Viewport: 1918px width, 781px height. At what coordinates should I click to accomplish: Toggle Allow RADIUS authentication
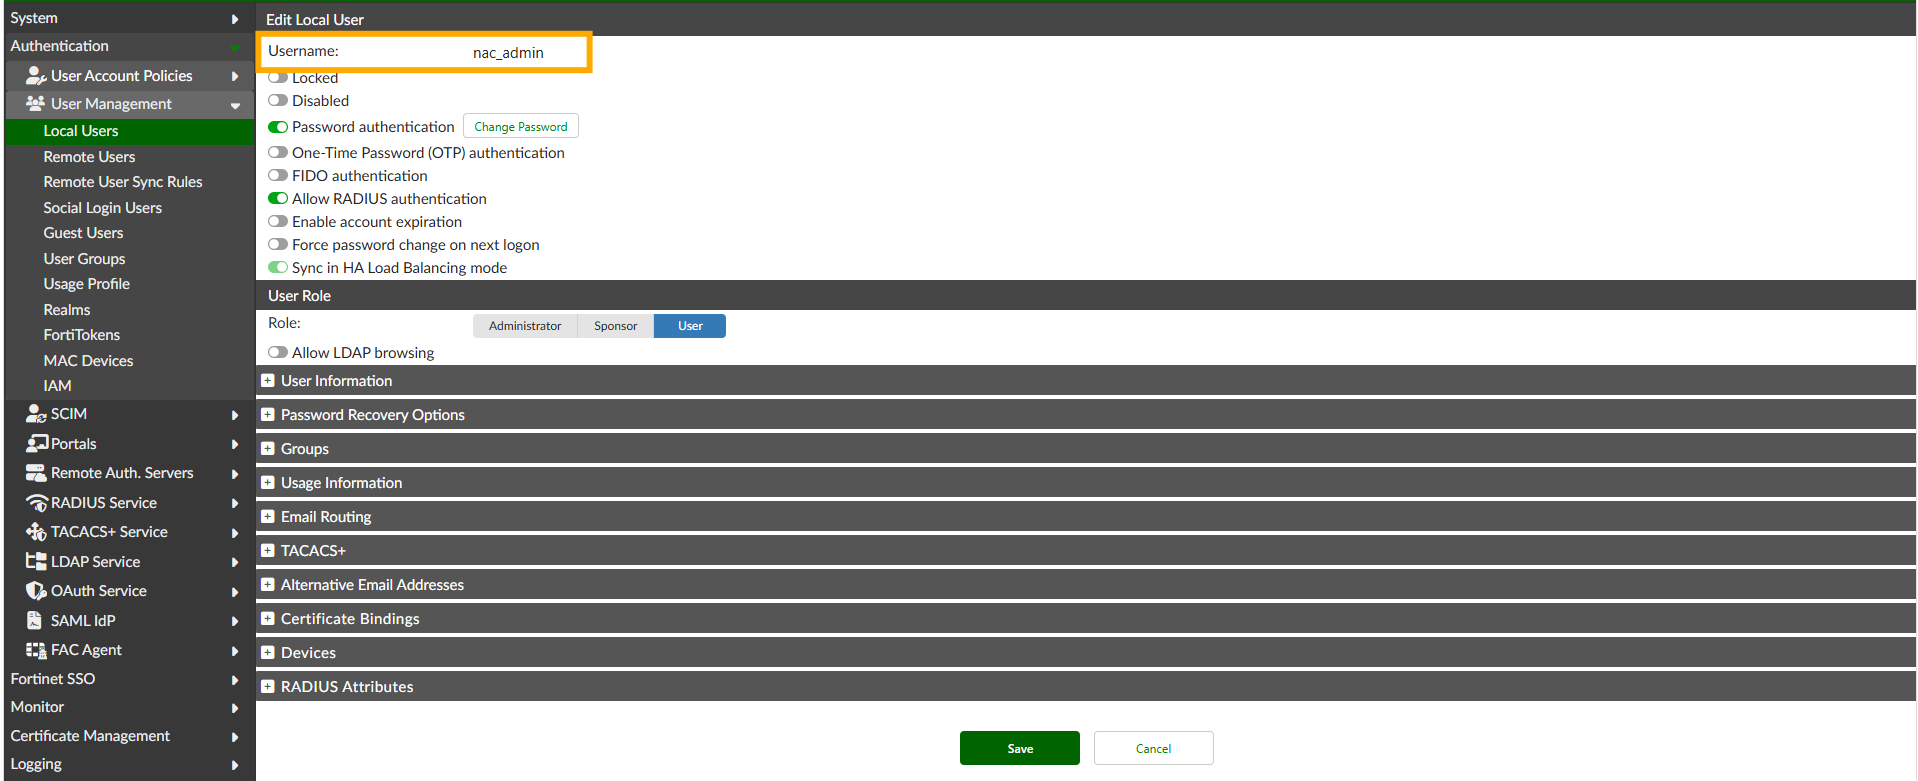click(278, 199)
